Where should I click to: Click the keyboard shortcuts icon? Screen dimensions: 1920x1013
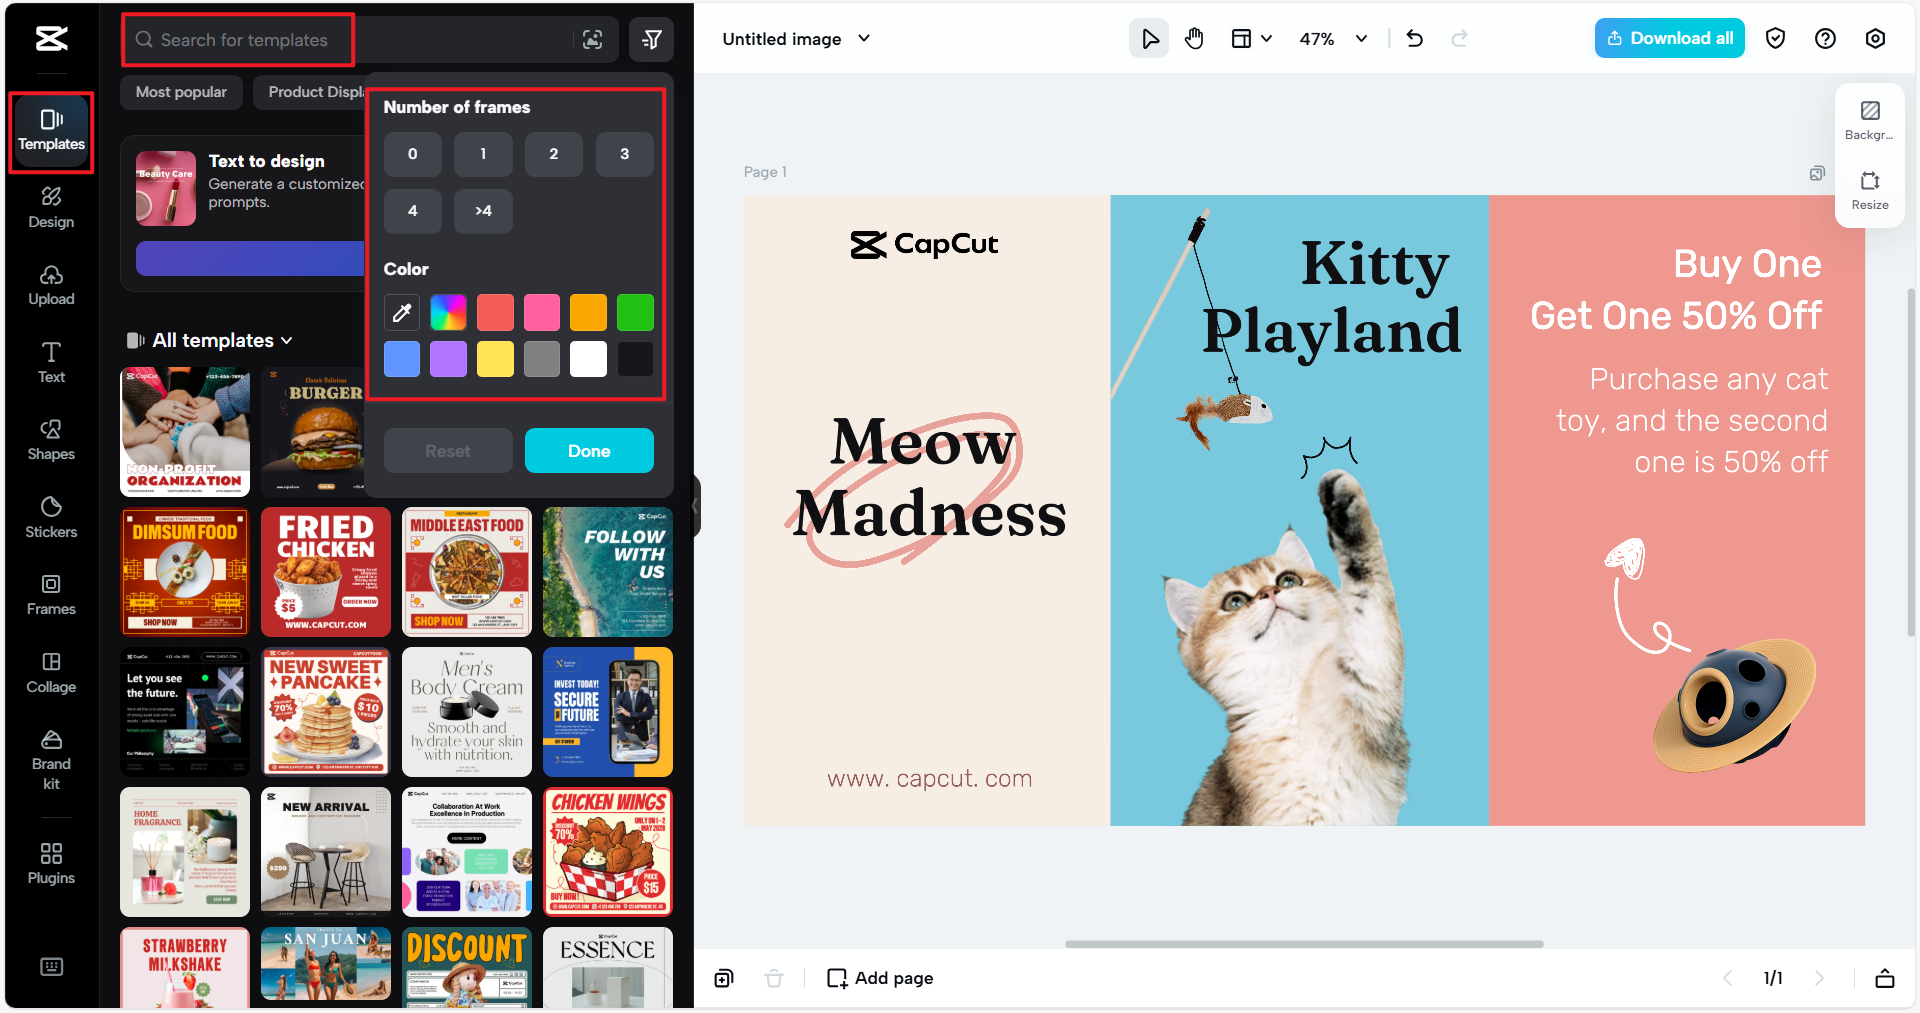click(x=51, y=967)
